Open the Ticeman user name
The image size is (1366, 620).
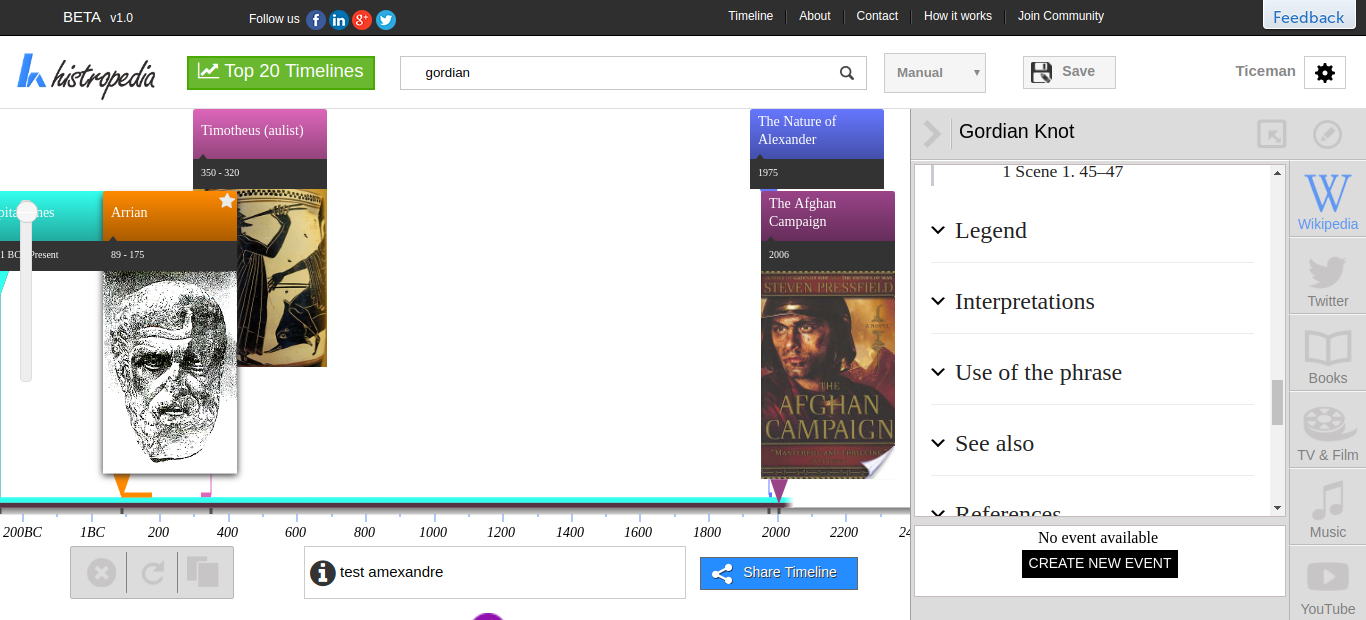[1265, 71]
